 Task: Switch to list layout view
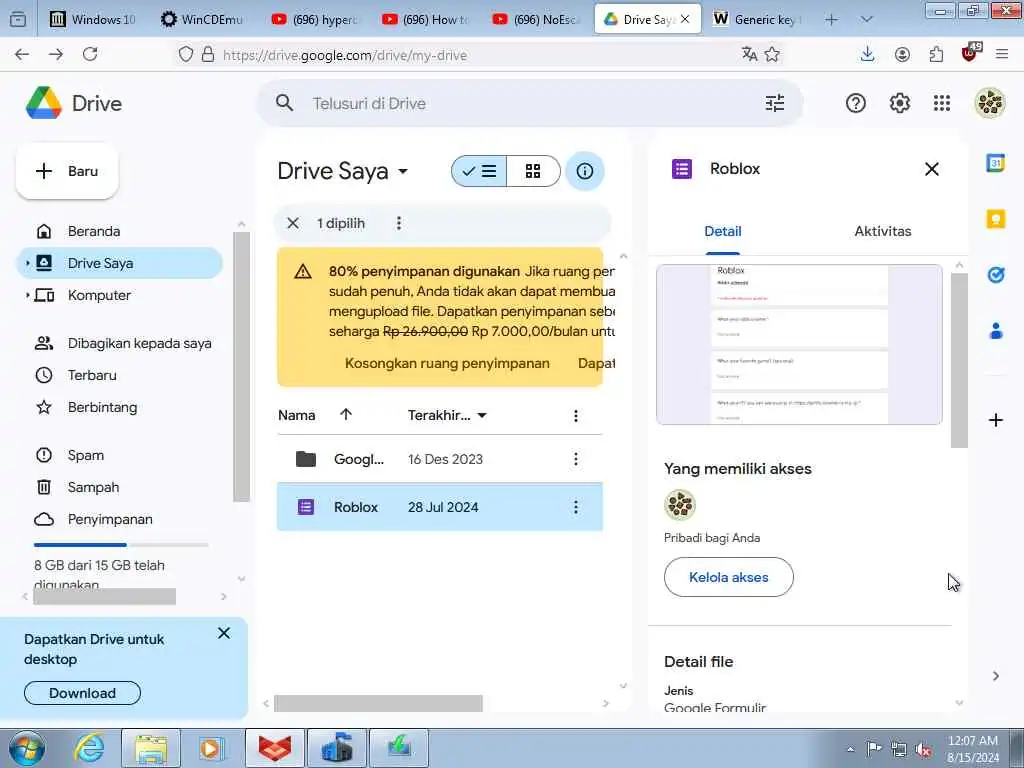tap(479, 171)
